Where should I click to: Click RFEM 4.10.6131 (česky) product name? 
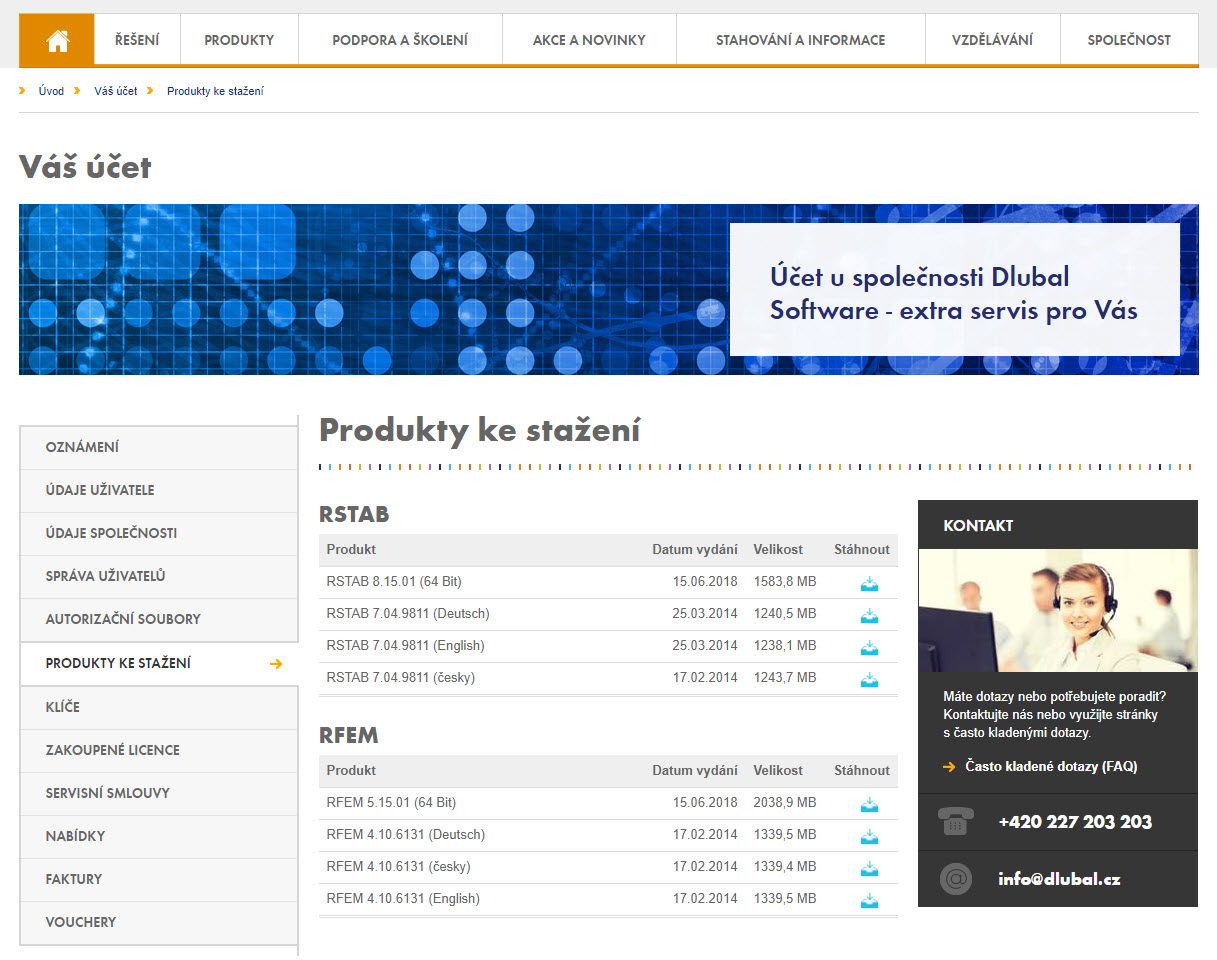pos(398,866)
